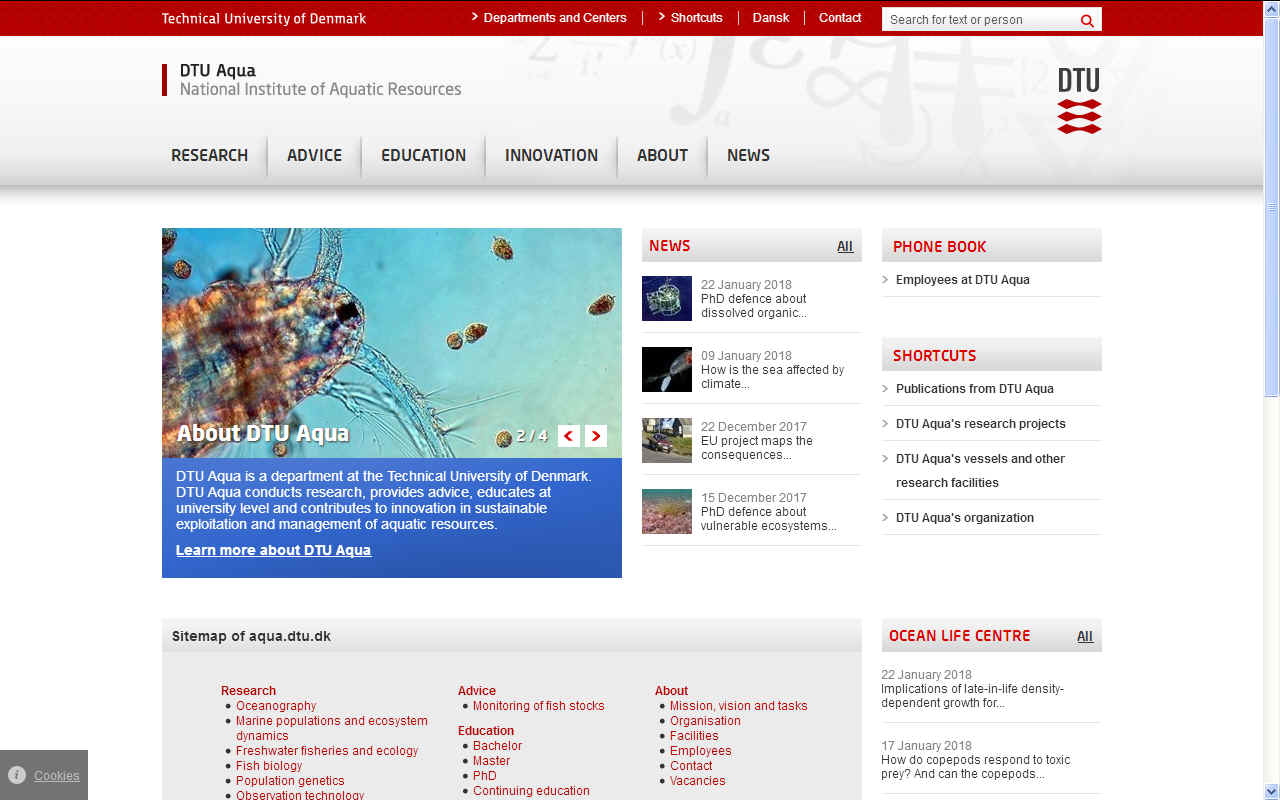The height and width of the screenshot is (800, 1280).
Task: Open Continuing education link
Action: (x=532, y=791)
